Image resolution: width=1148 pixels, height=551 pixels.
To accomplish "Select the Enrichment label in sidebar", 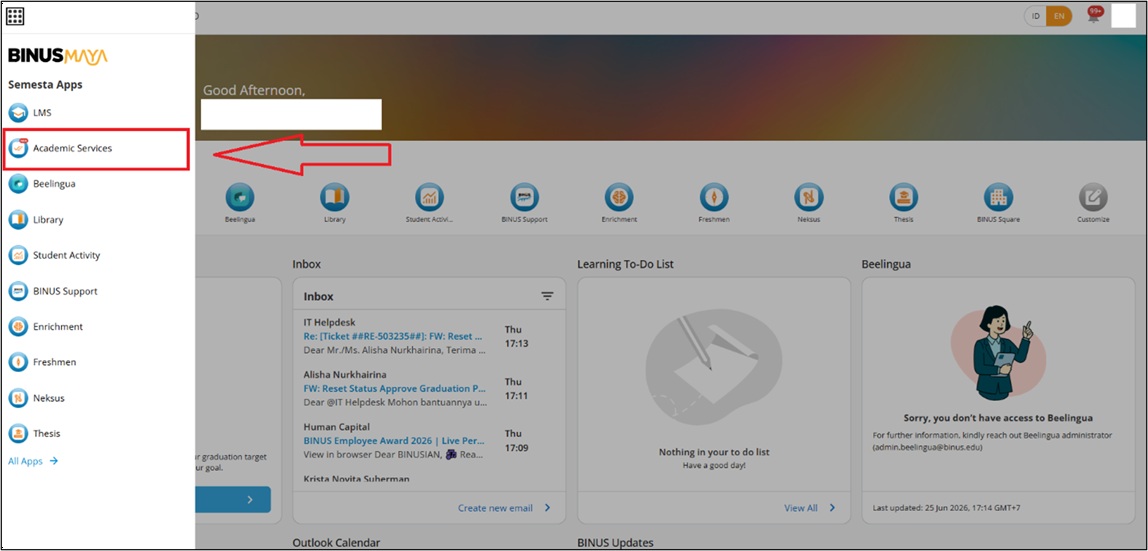I will [58, 326].
